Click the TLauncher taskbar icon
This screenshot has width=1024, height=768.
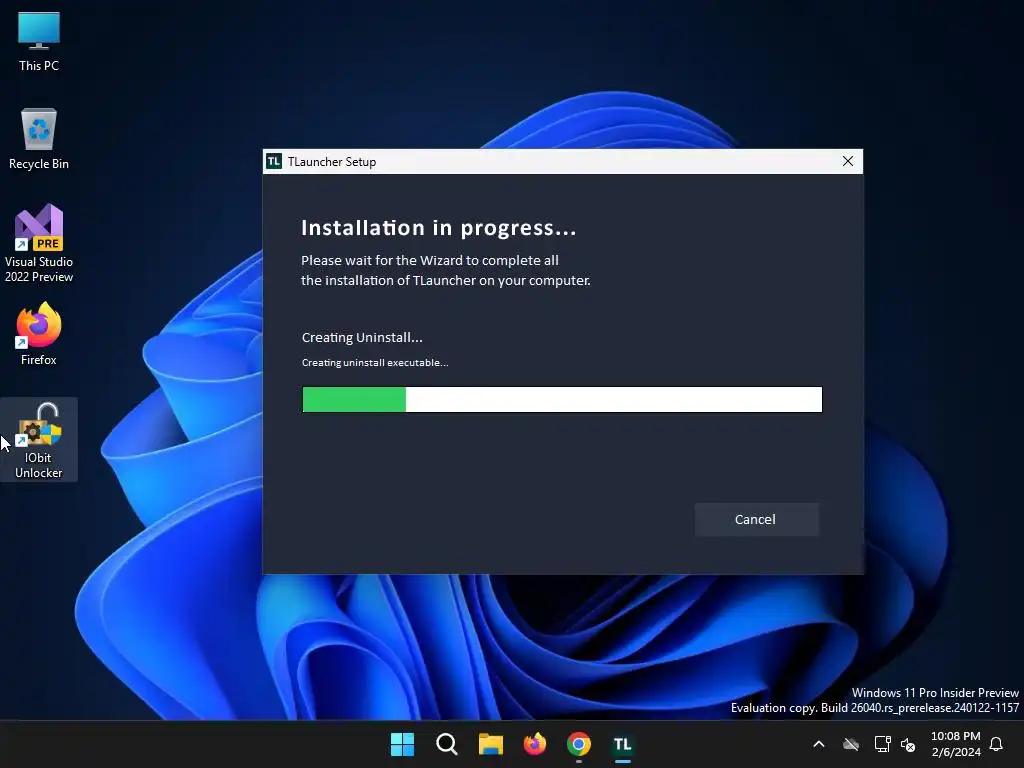[x=622, y=744]
